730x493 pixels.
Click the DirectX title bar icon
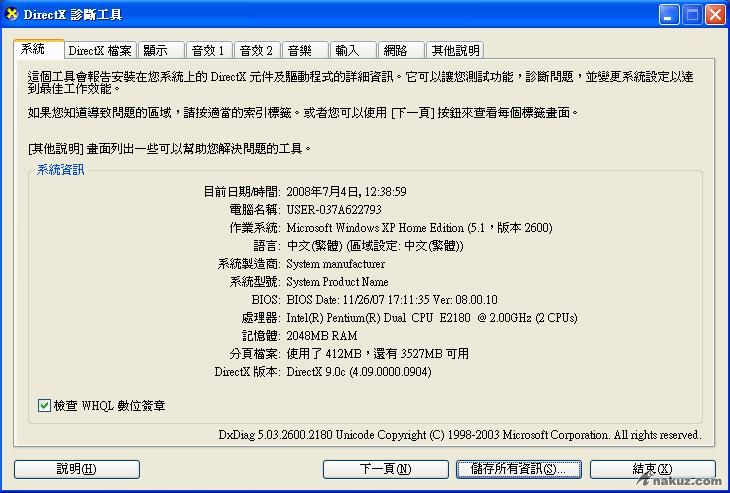12,14
